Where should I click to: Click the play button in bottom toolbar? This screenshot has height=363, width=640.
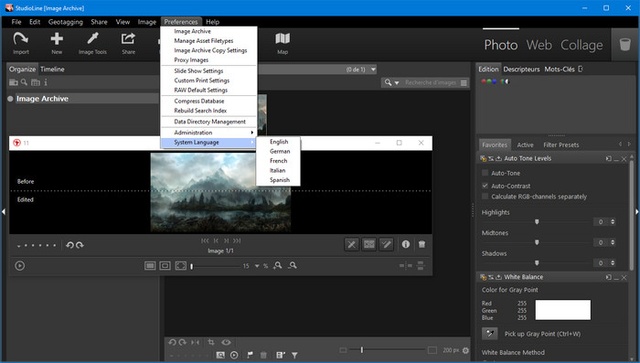(x=234, y=355)
